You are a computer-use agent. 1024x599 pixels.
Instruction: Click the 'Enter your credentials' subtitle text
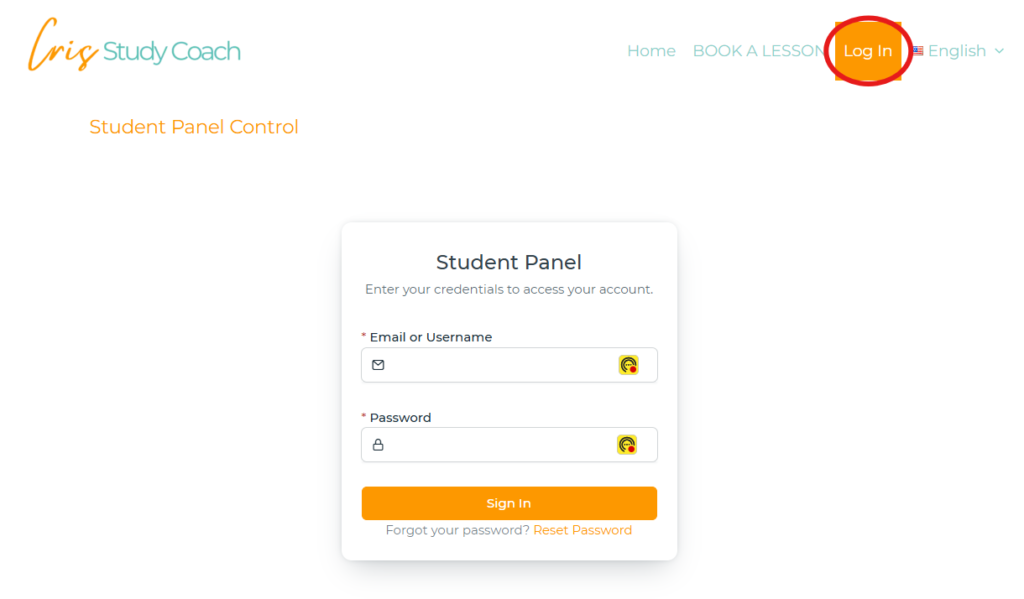[x=509, y=290]
